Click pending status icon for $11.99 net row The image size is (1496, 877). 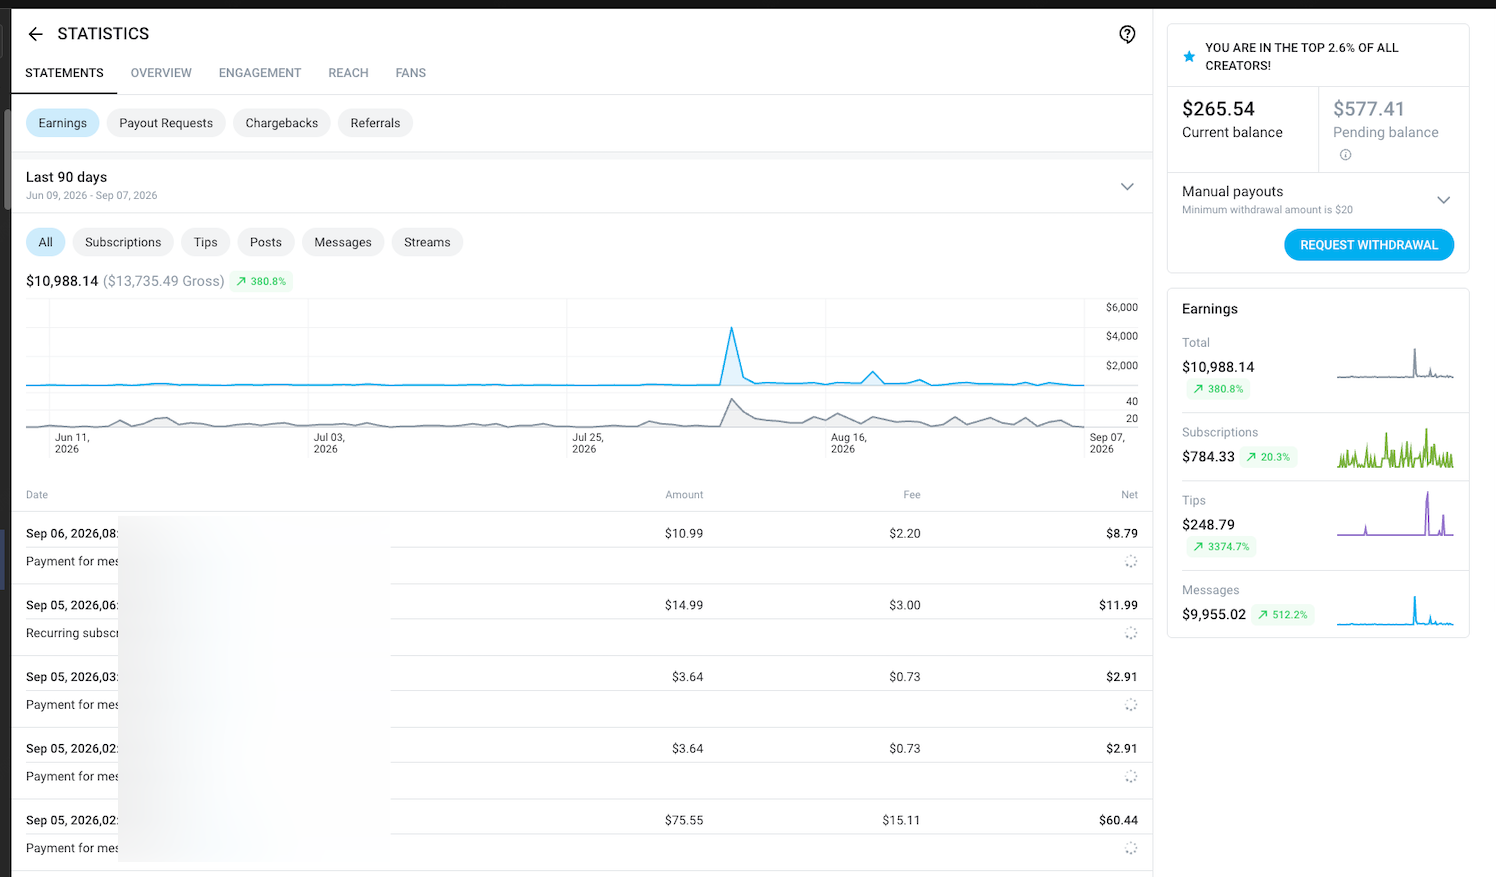click(1131, 634)
